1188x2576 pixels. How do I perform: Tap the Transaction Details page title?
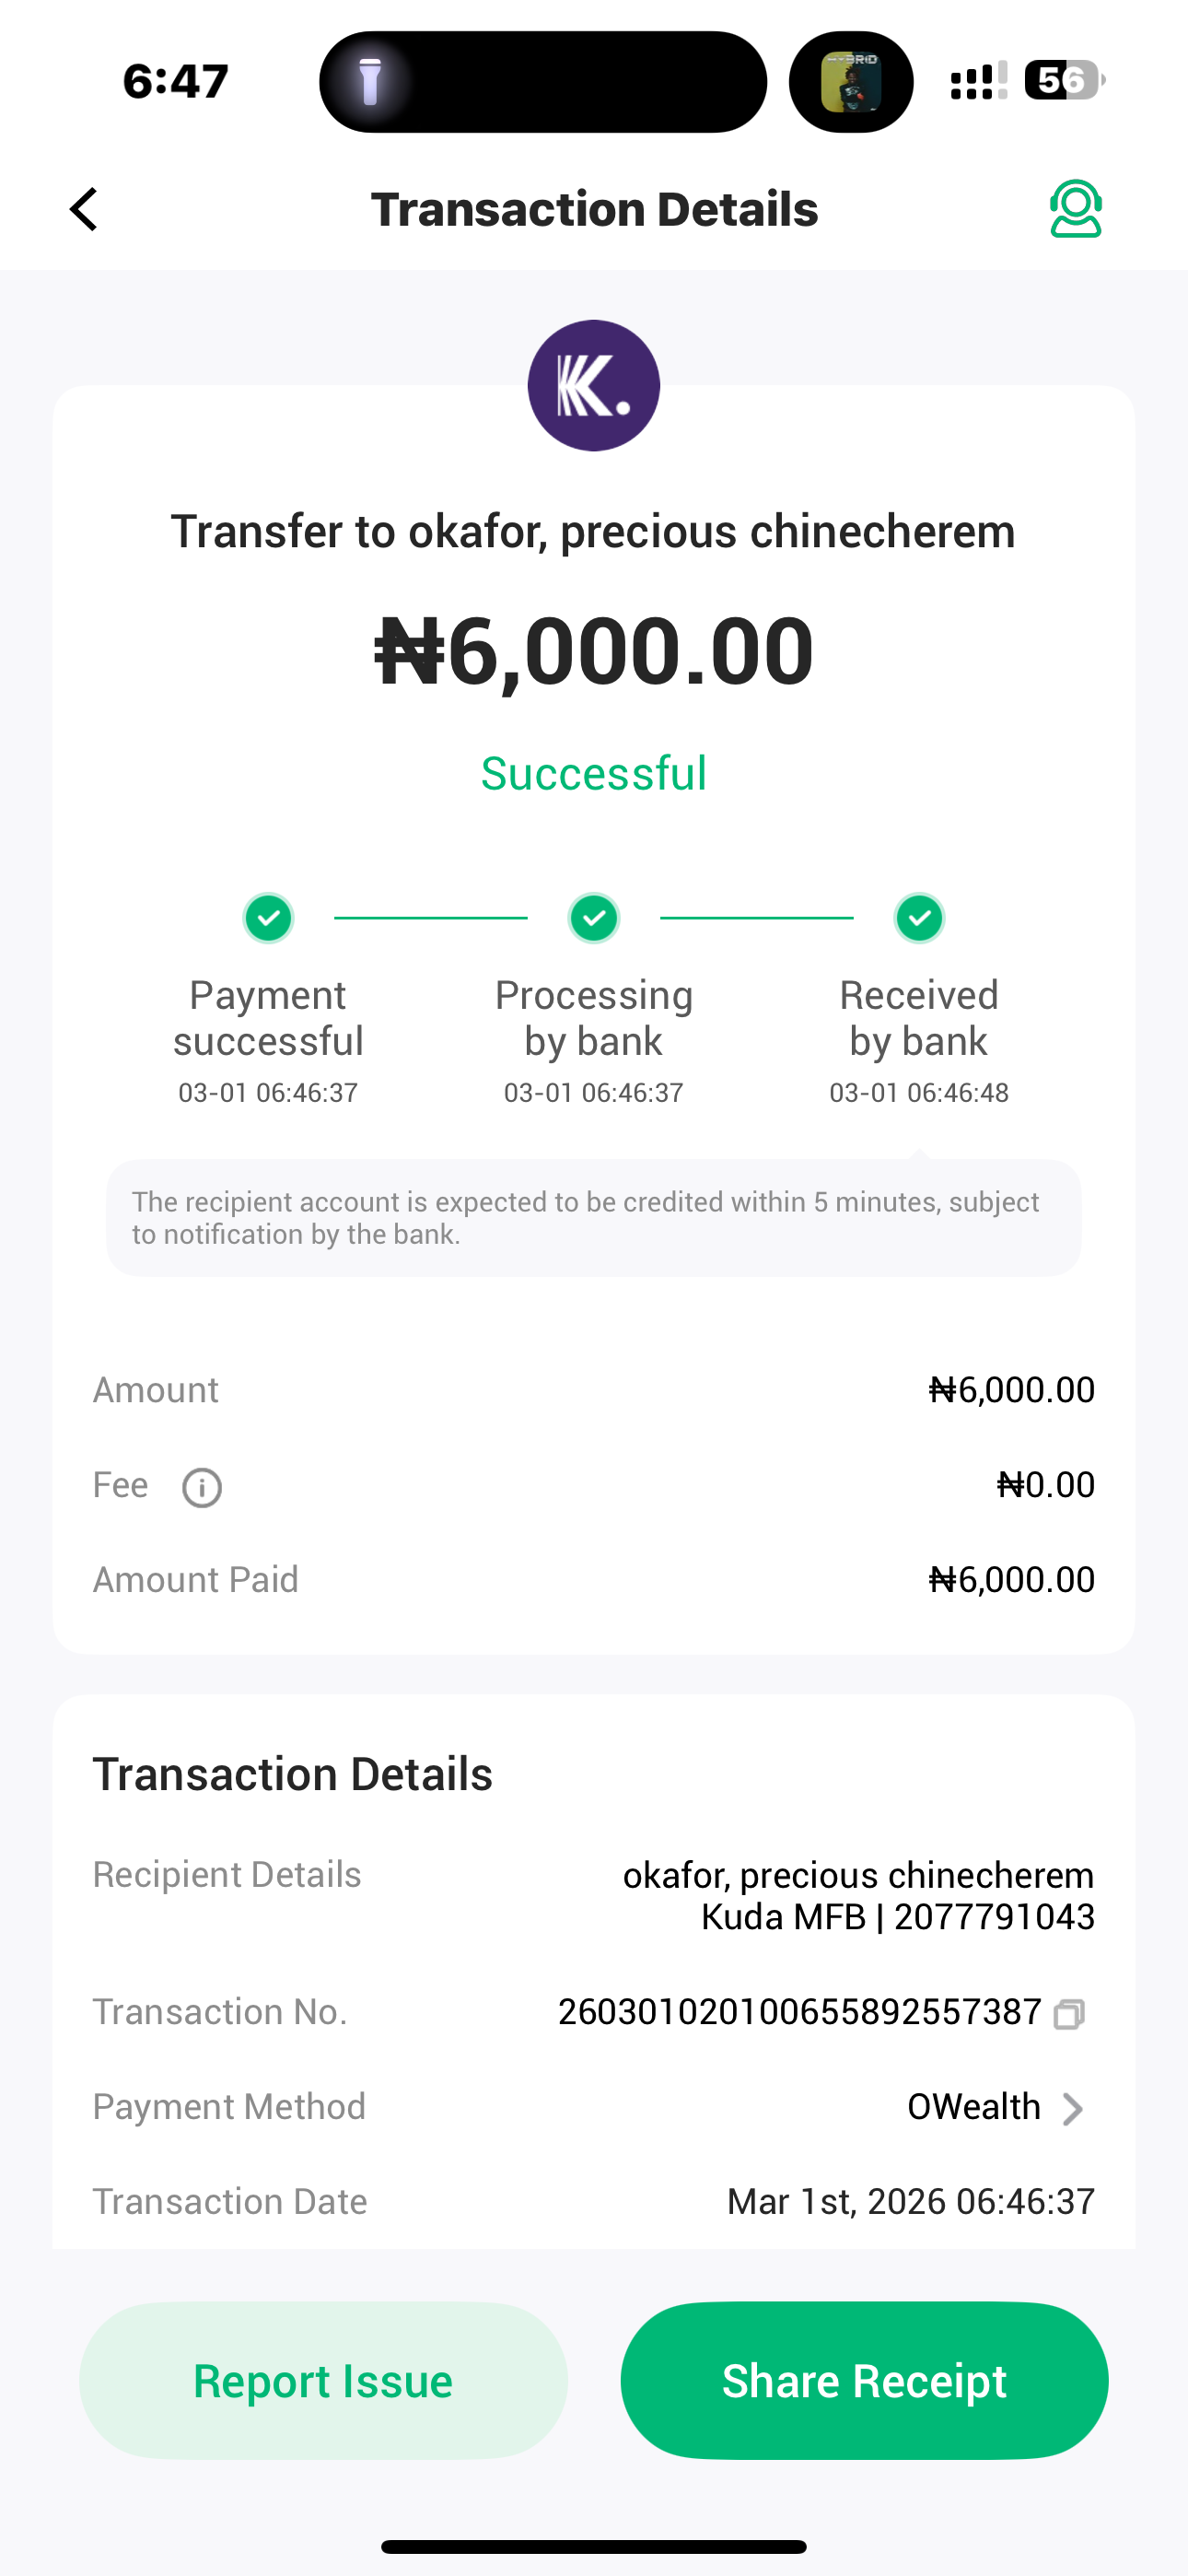594,210
